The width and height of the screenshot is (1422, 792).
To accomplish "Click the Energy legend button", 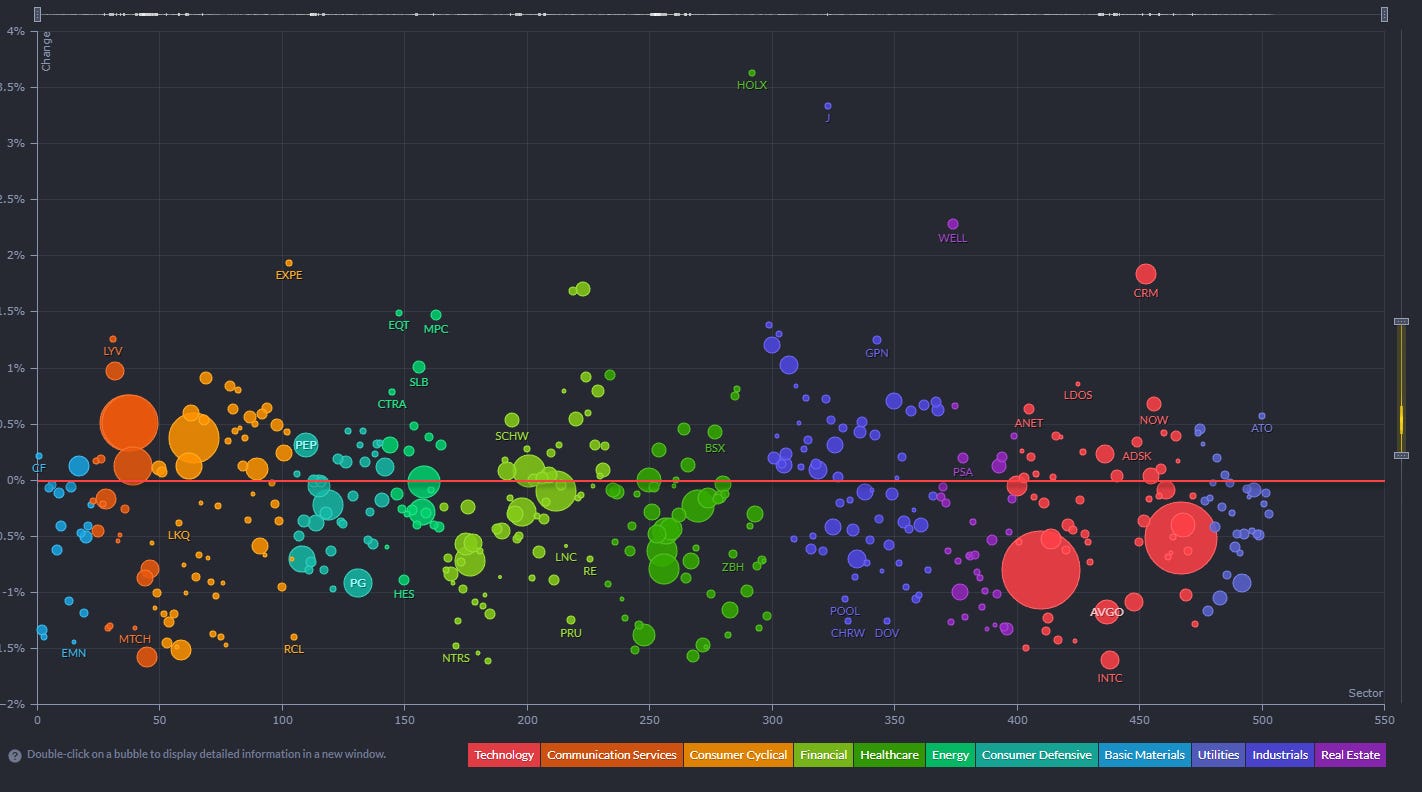I will point(950,755).
